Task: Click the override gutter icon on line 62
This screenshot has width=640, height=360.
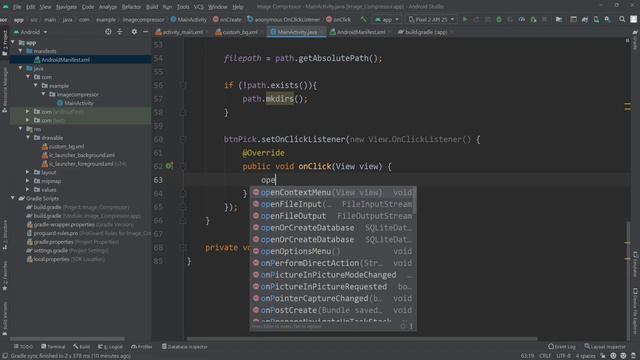Action: click(169, 166)
